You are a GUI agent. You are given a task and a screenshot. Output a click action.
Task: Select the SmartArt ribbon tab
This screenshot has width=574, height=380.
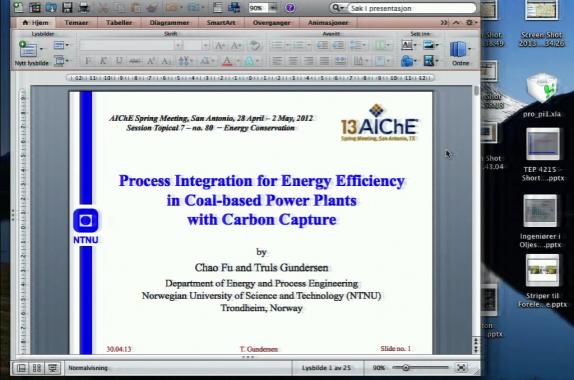(221, 23)
